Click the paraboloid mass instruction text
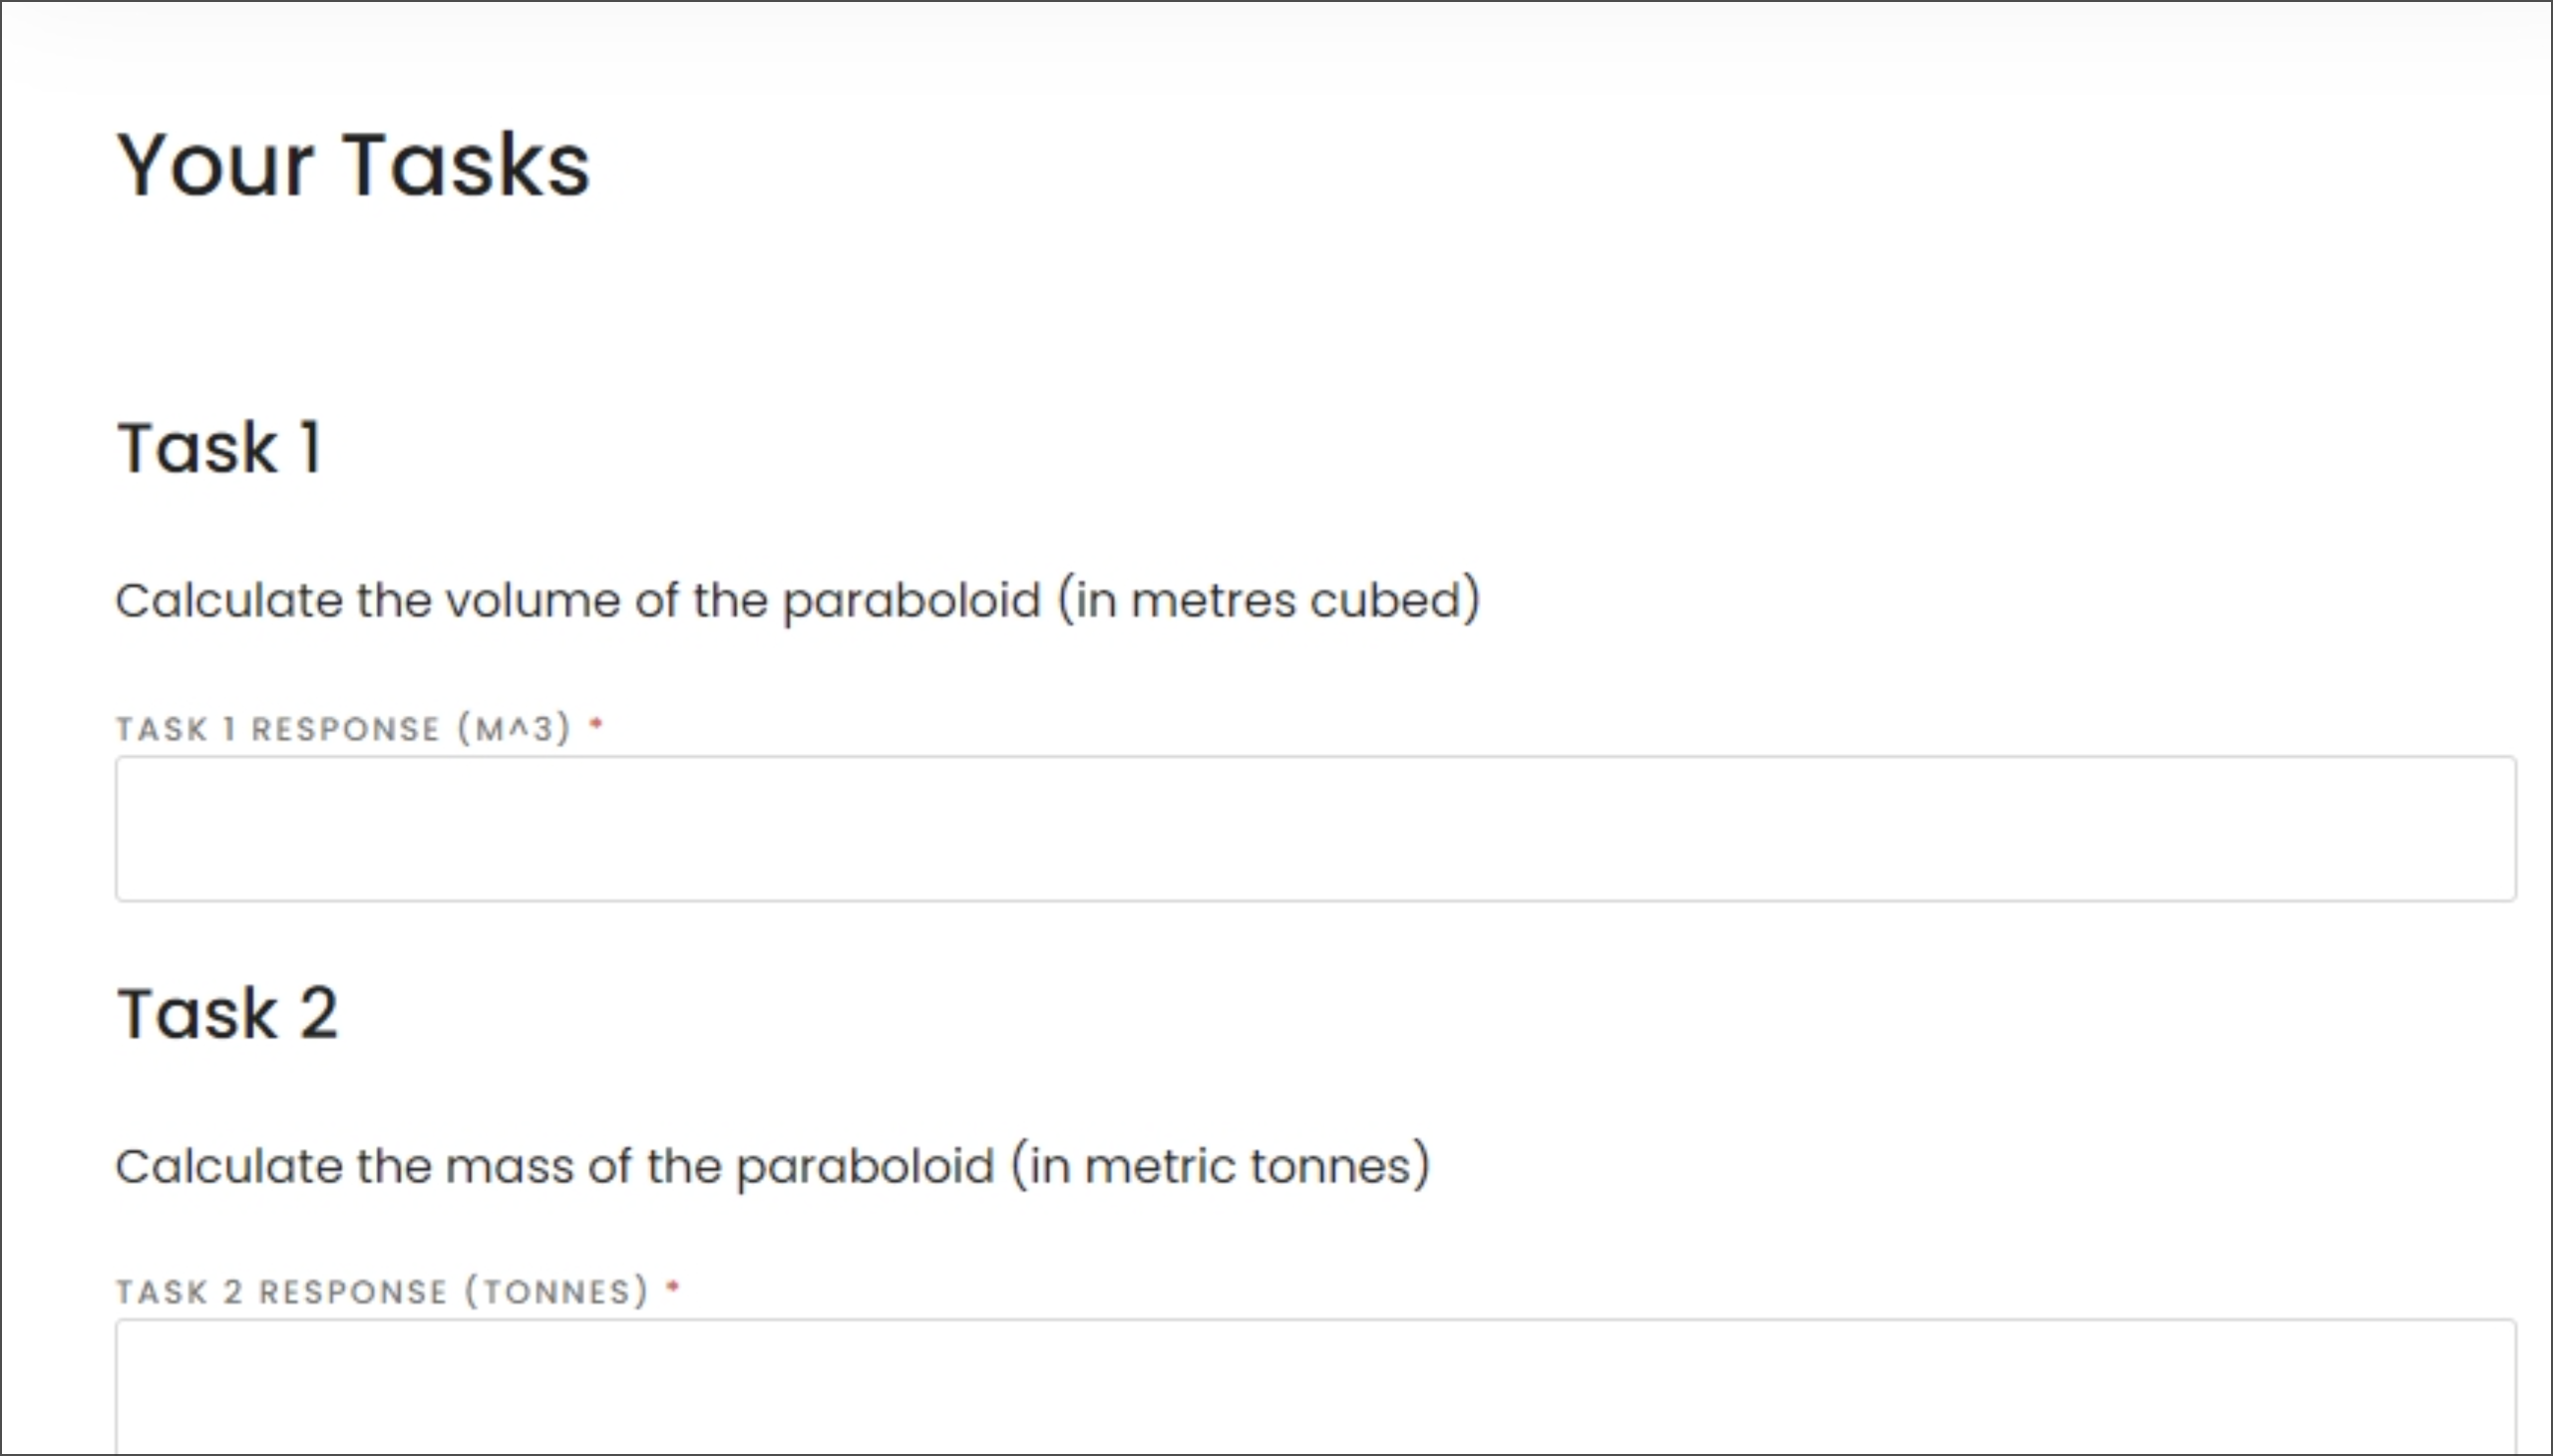Screen dimensions: 2553x1456 tap(772, 1166)
